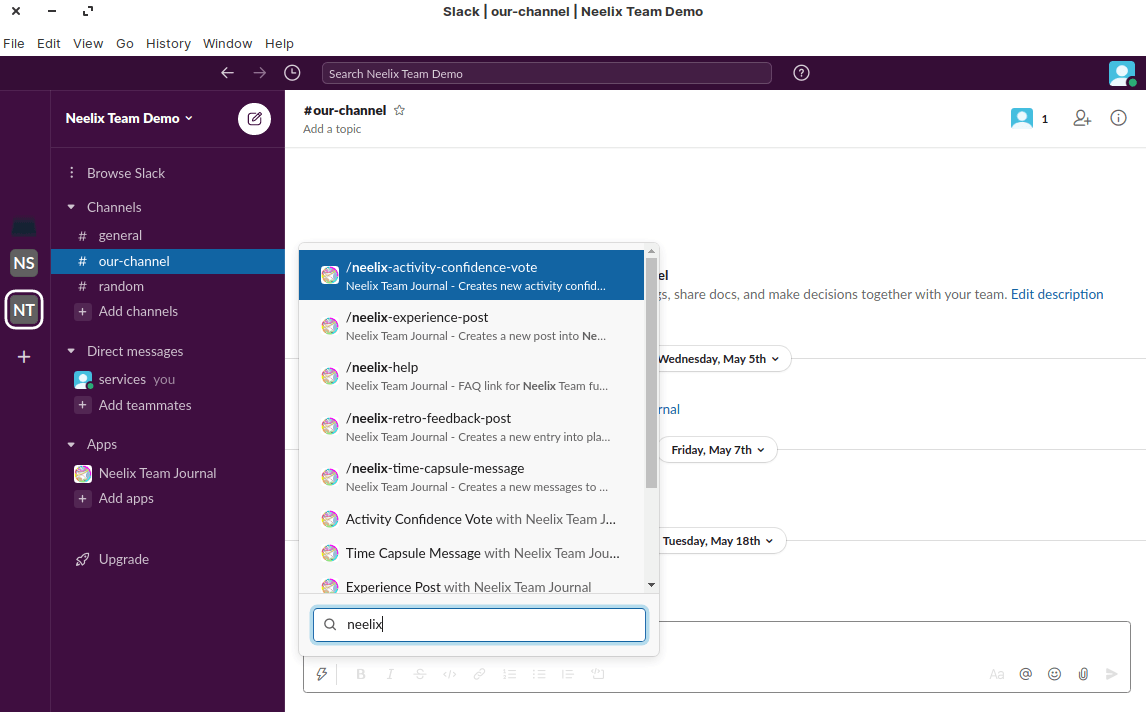
Task: Click Add a topic
Action: click(x=332, y=129)
